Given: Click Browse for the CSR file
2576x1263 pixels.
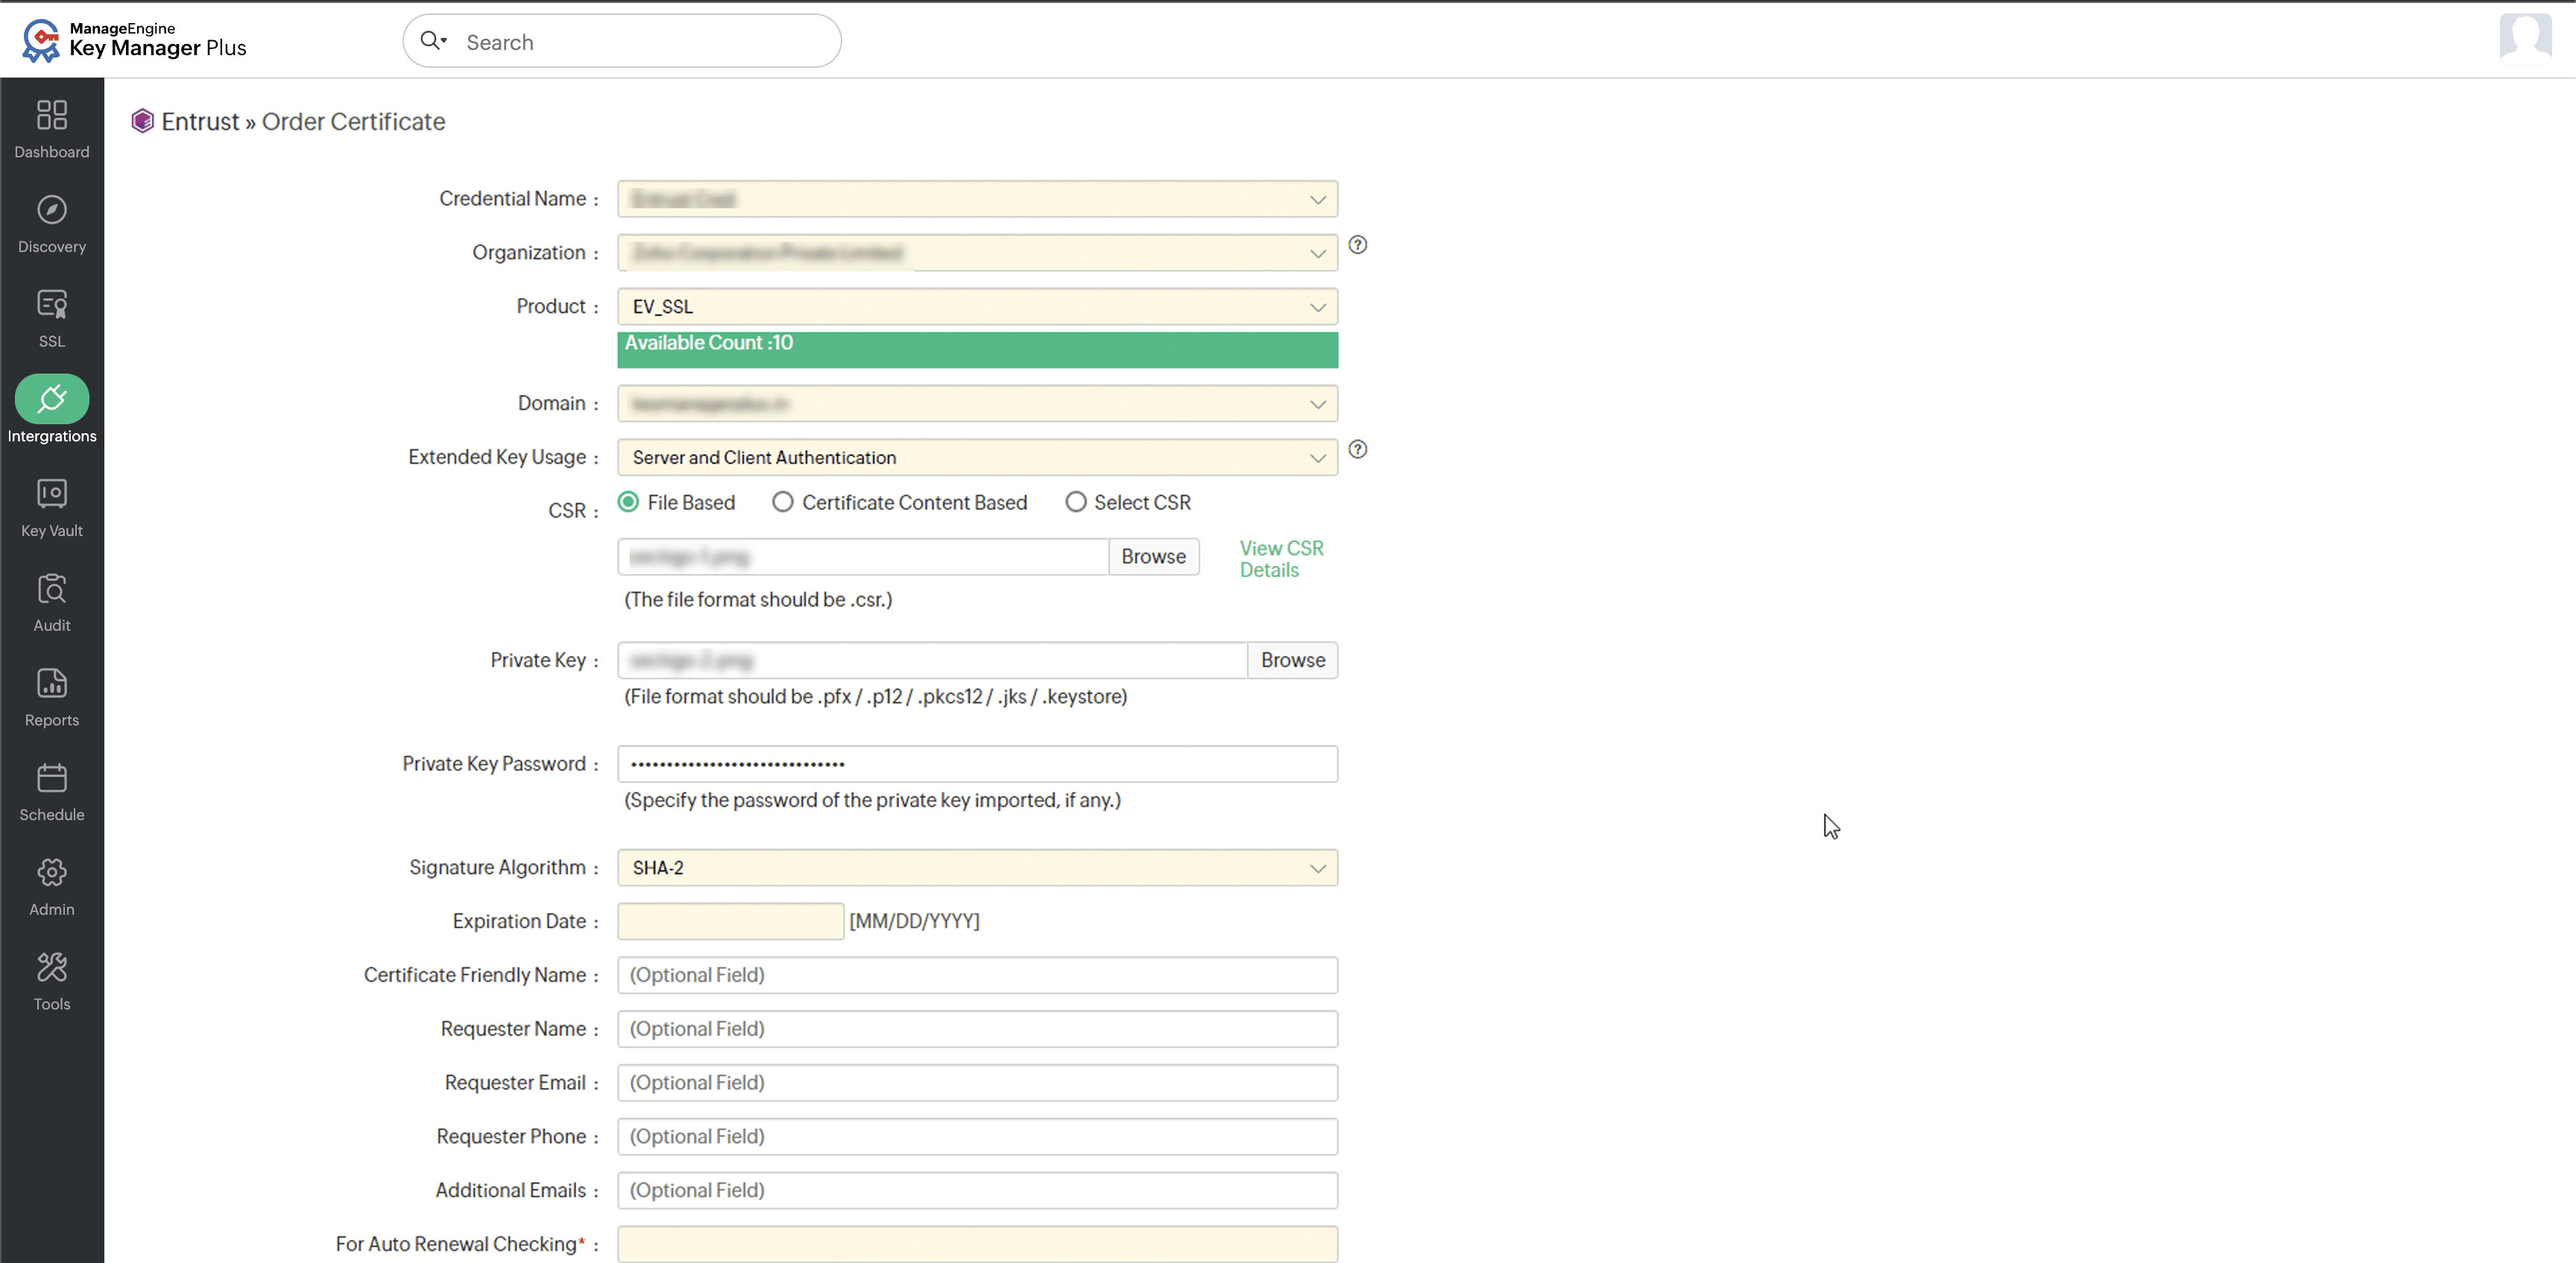Looking at the screenshot, I should coord(1153,557).
